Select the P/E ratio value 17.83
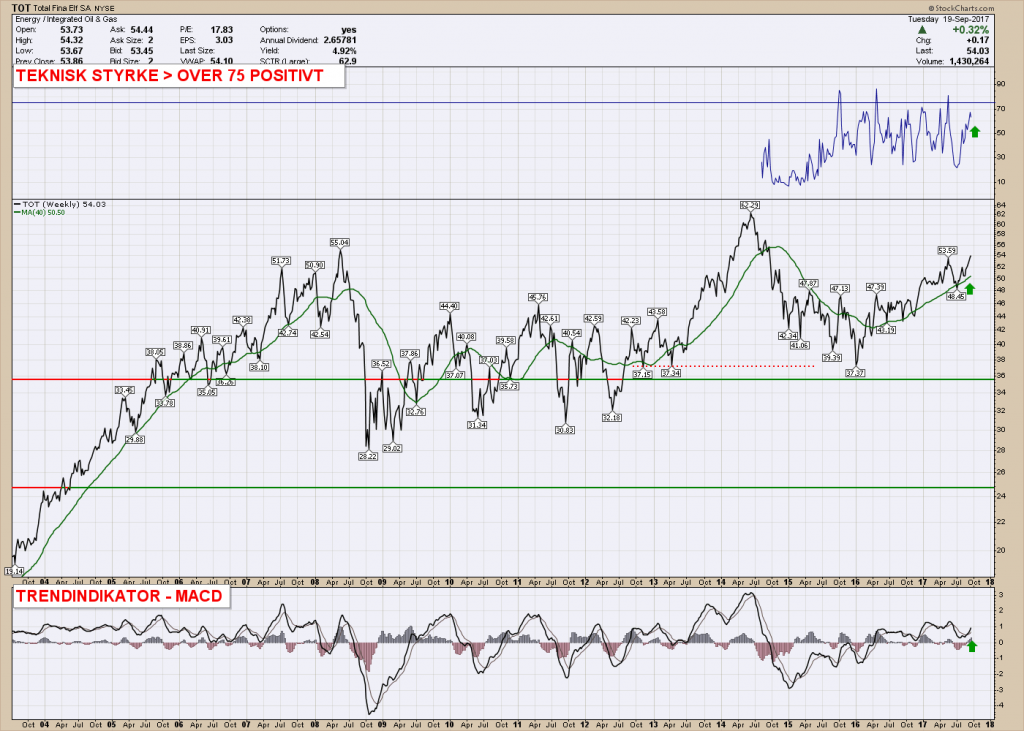The width and height of the screenshot is (1024, 731). tap(221, 29)
